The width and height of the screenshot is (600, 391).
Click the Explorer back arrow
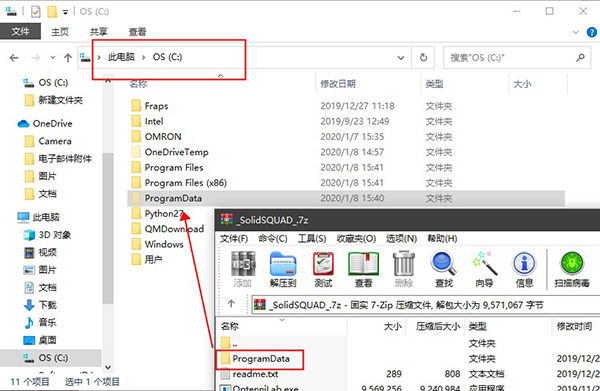click(x=14, y=58)
